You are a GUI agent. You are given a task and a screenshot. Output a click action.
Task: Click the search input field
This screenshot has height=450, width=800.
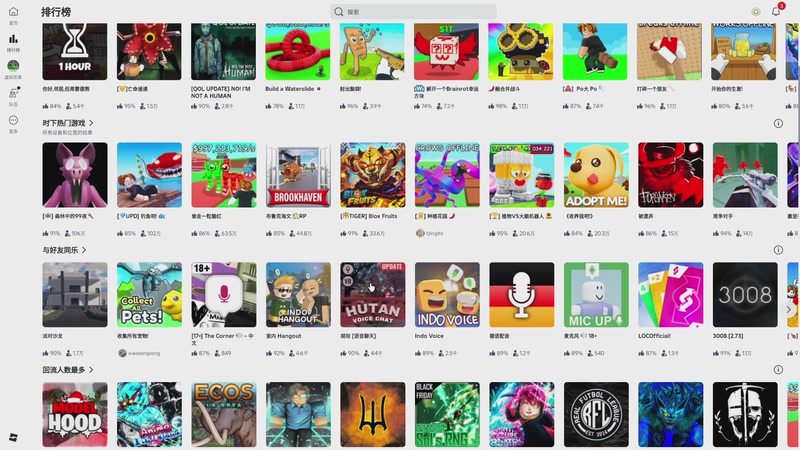pyautogui.click(x=413, y=12)
